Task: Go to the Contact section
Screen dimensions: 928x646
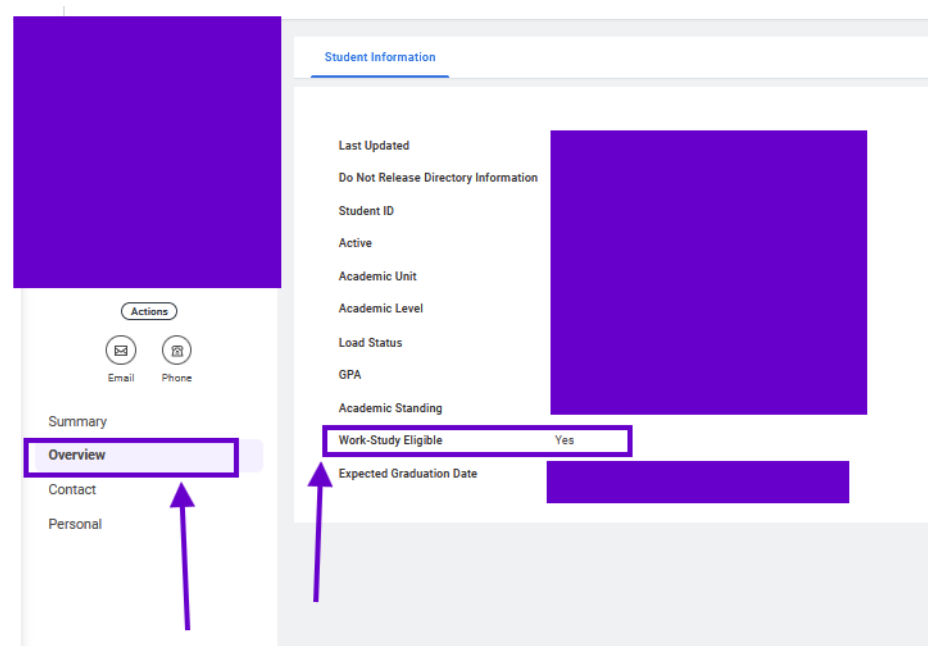Action: pyautogui.click(x=72, y=490)
